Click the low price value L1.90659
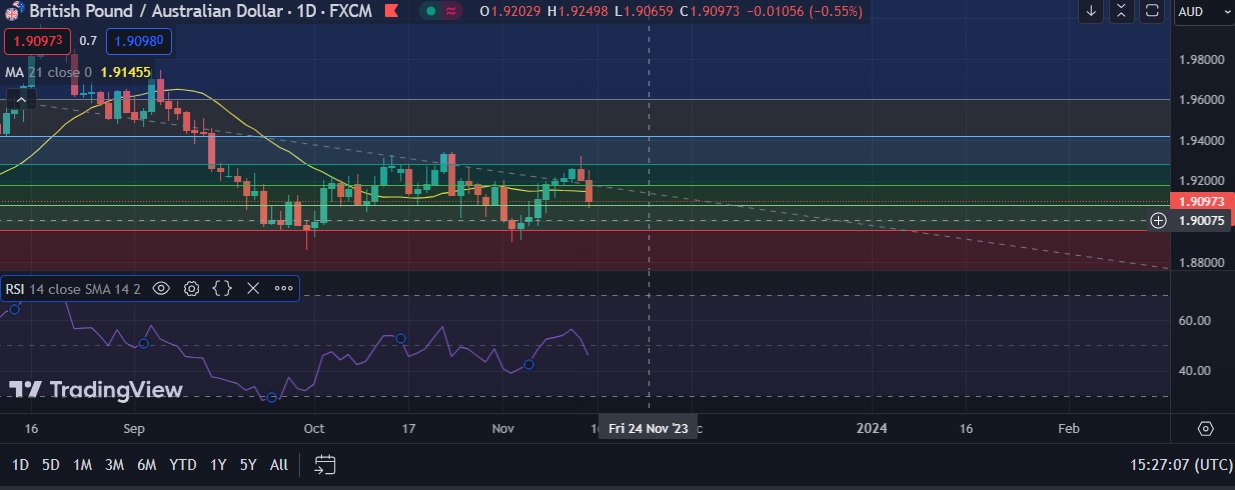 pyautogui.click(x=643, y=11)
